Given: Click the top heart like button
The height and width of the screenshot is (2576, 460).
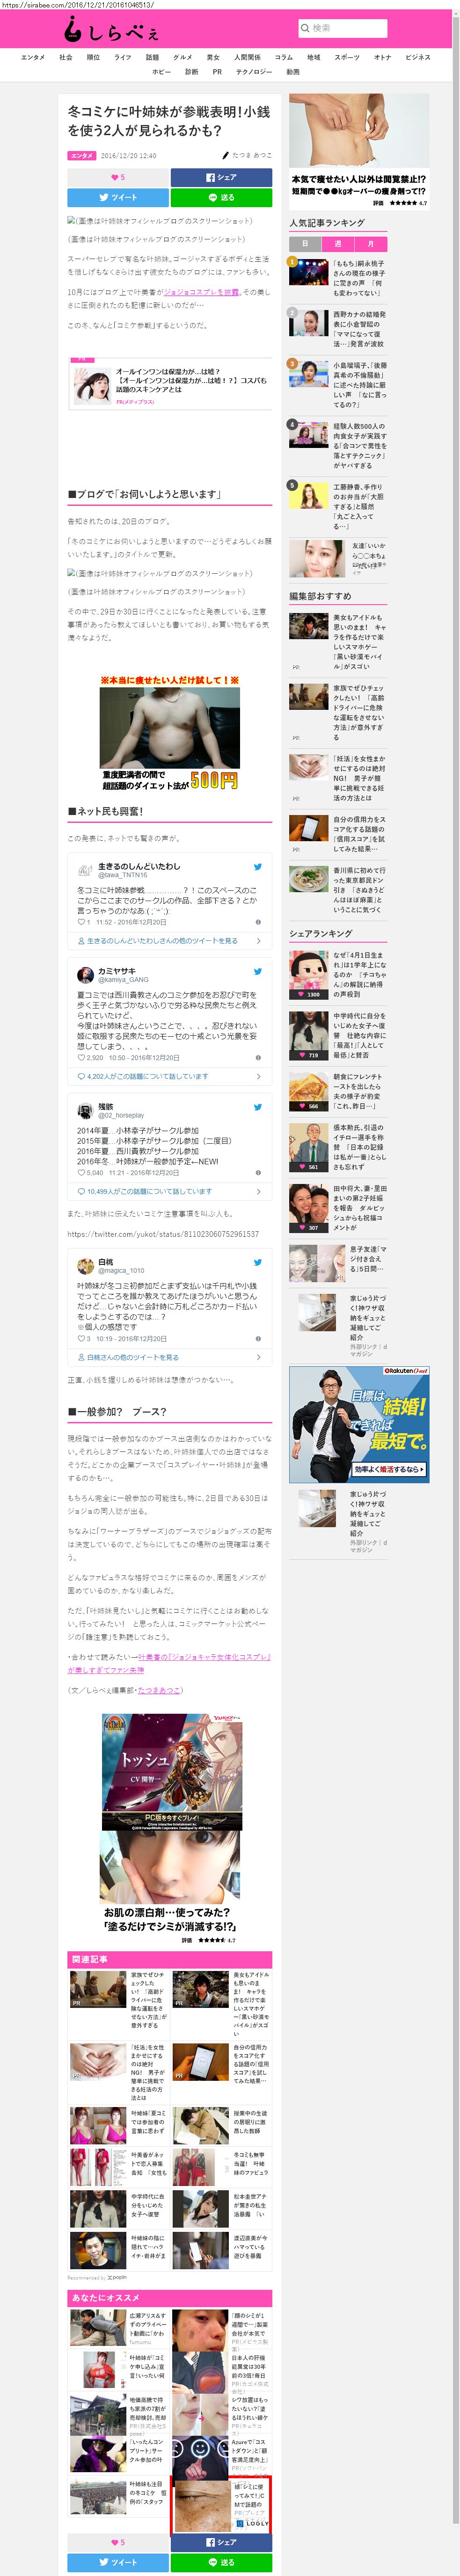Looking at the screenshot, I should 117,177.
